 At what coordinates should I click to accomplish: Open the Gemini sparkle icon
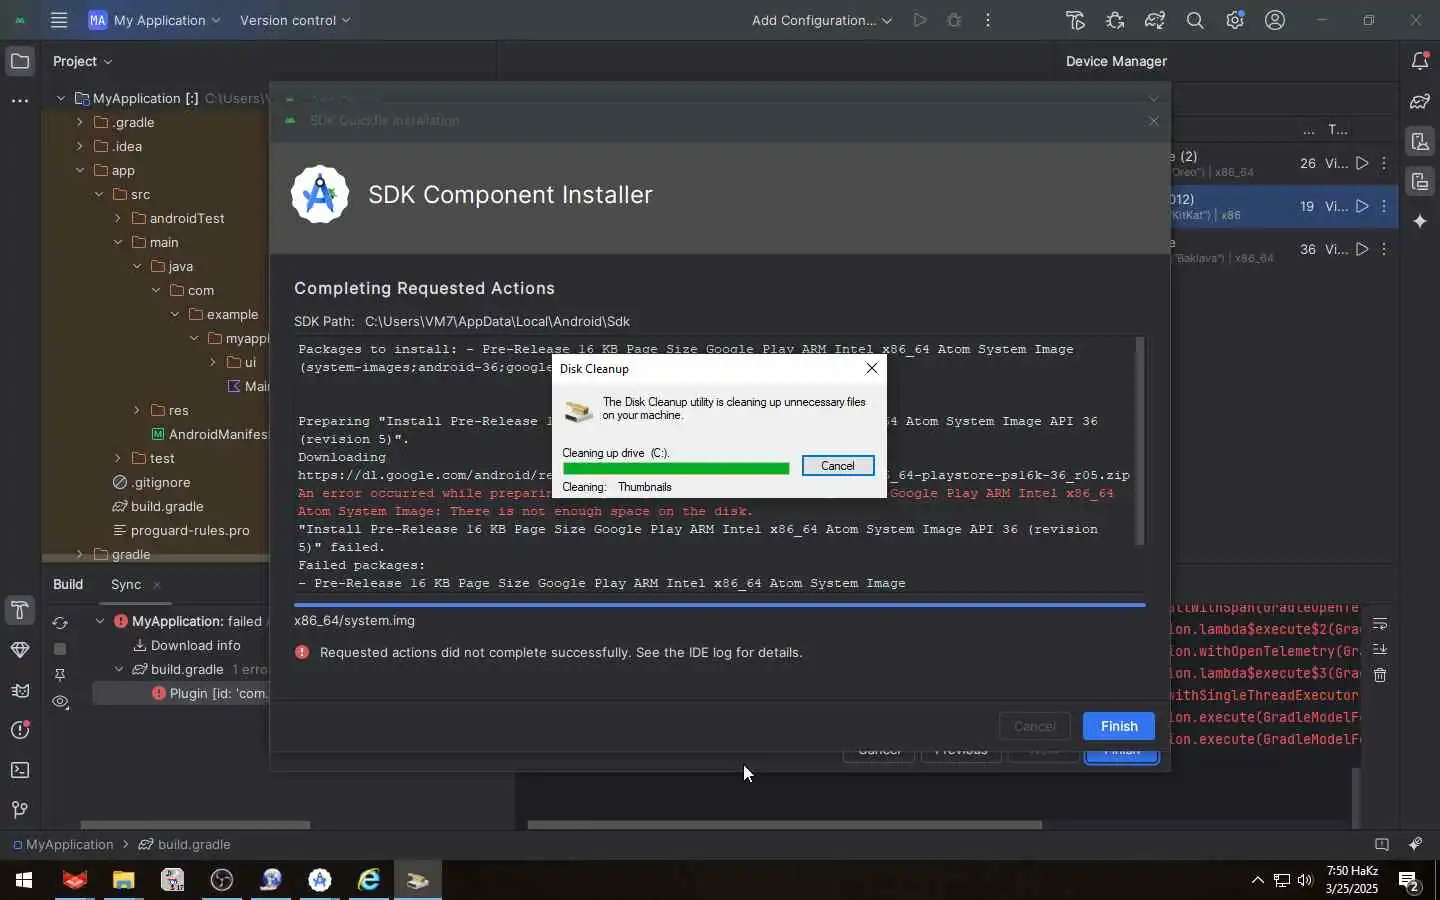[1420, 221]
